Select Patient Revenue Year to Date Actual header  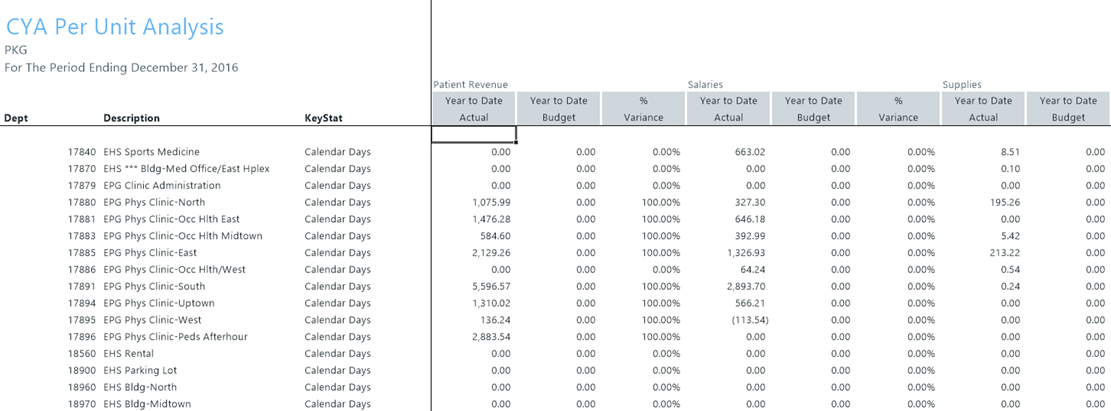click(473, 109)
